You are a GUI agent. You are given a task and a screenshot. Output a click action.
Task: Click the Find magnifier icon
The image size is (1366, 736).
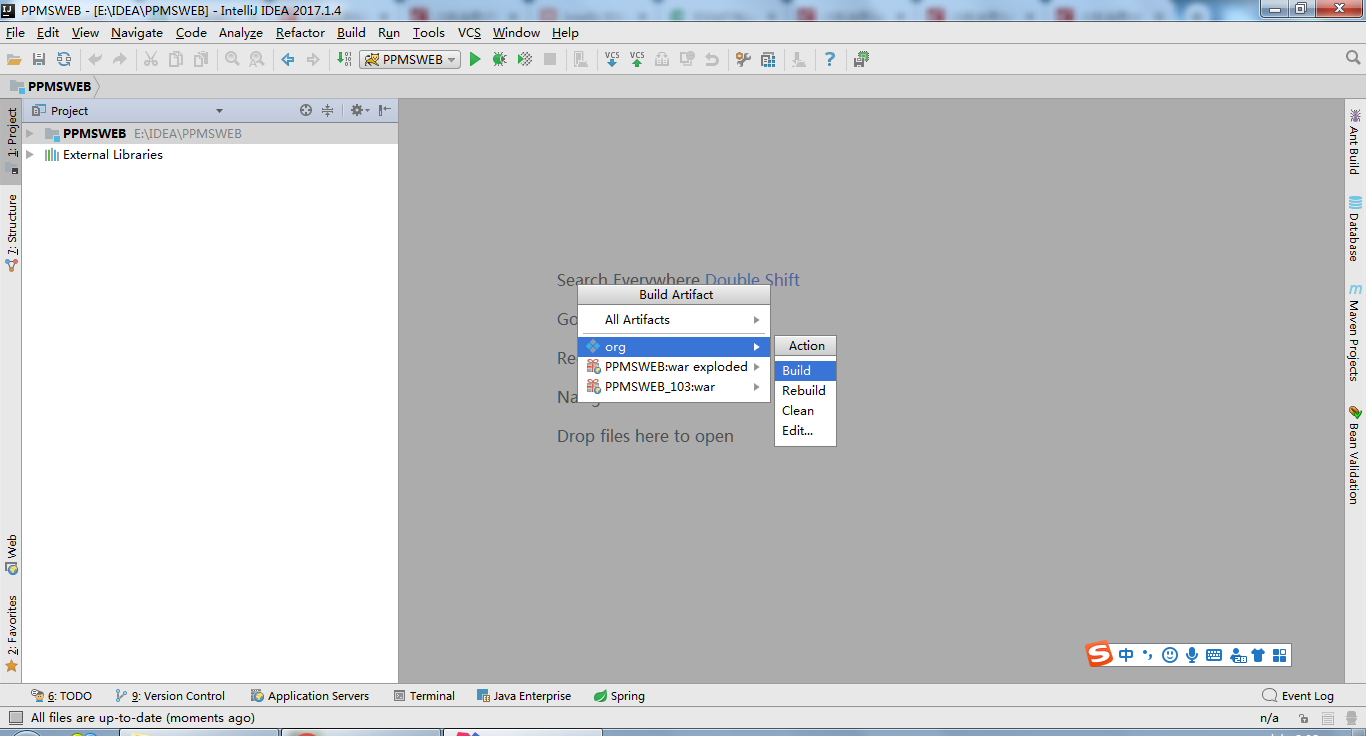[232, 60]
